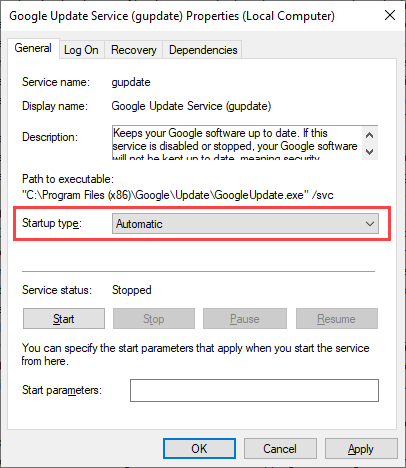This screenshot has width=406, height=468.
Task: Click the disabled Stop button
Action: [154, 319]
